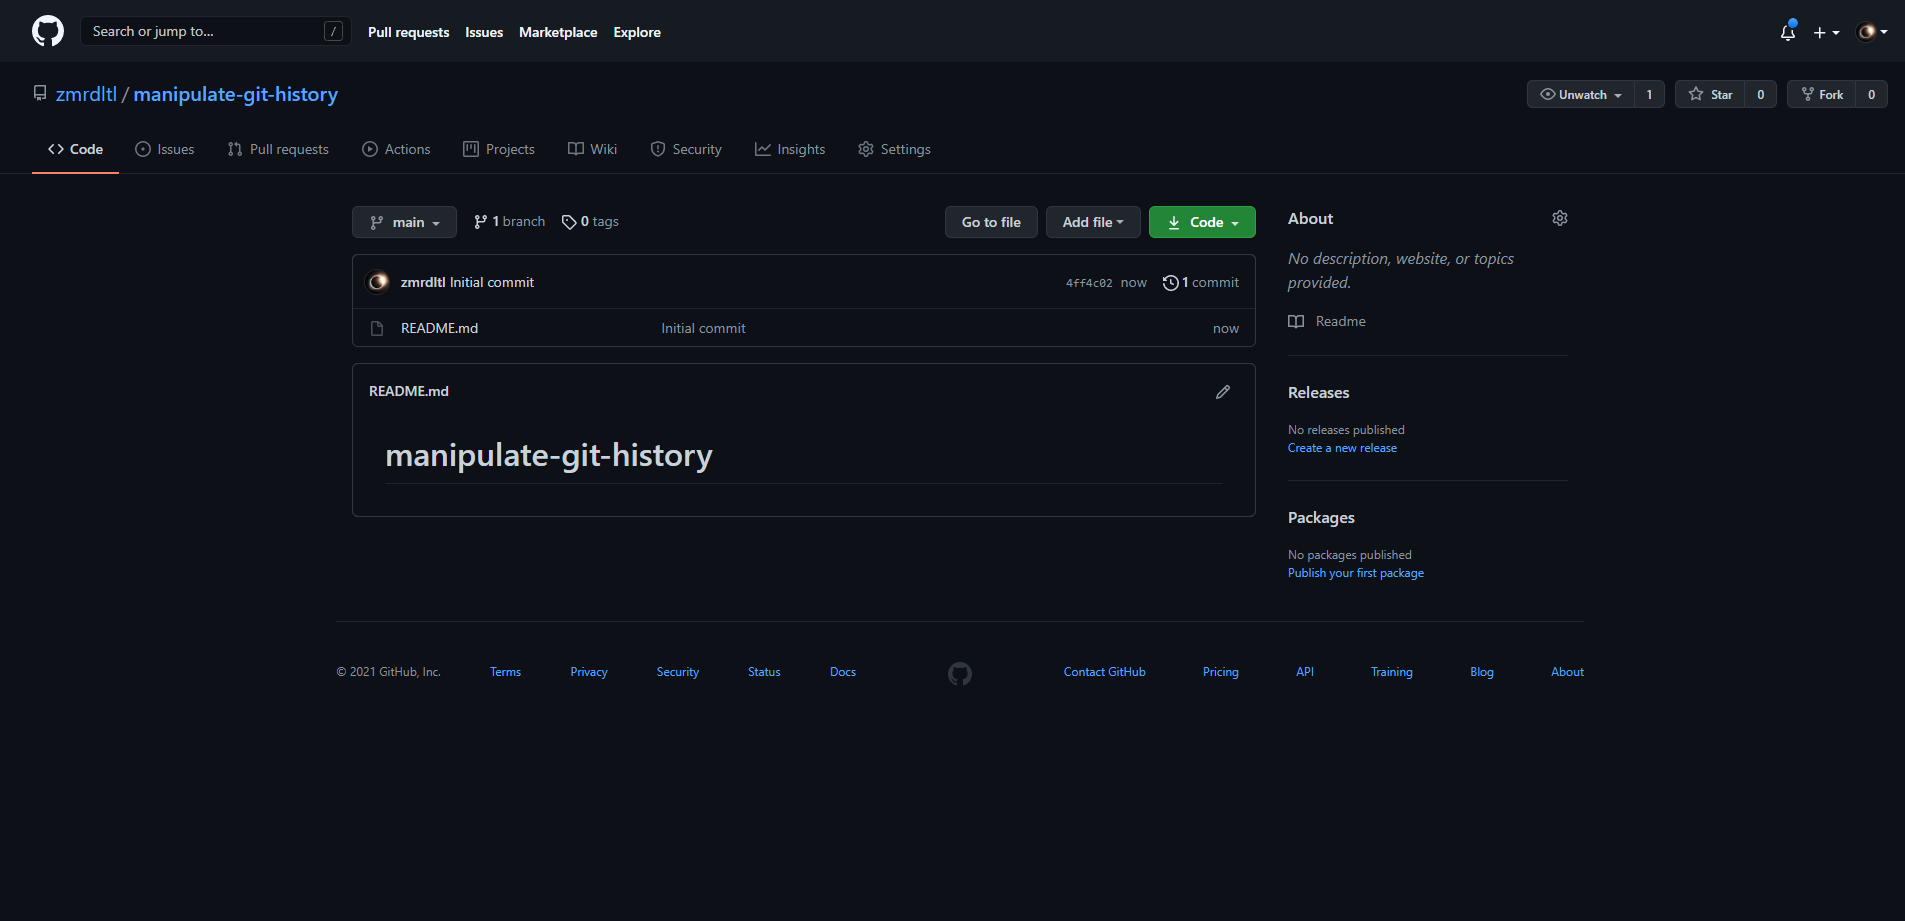Viewport: 1905px width, 921px height.
Task: Open commit hash 4ff4c02
Action: tap(1089, 283)
